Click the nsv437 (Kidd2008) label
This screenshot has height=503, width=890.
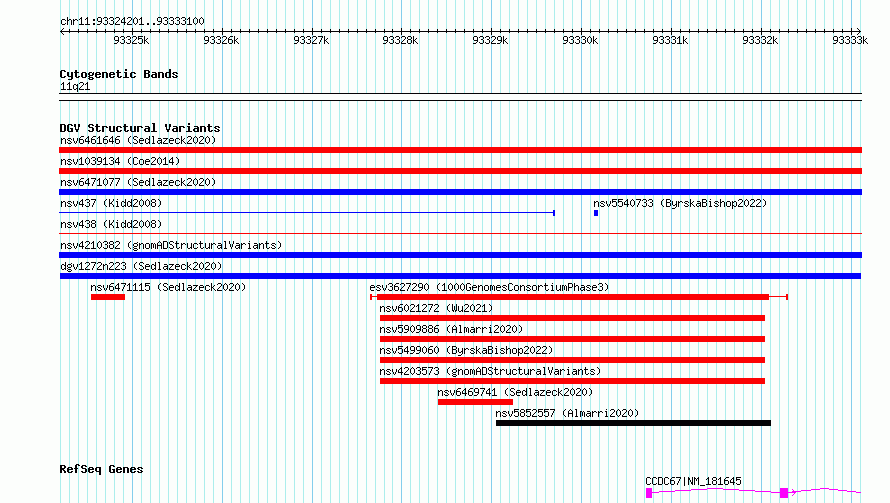point(111,203)
